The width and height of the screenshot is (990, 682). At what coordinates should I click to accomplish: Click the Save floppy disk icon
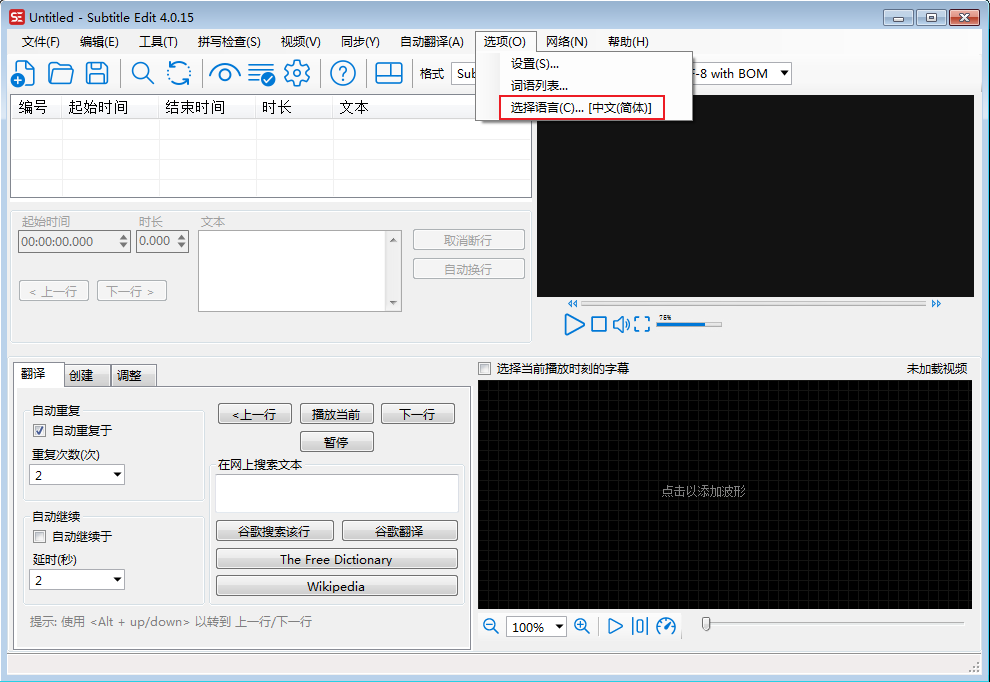pyautogui.click(x=97, y=73)
